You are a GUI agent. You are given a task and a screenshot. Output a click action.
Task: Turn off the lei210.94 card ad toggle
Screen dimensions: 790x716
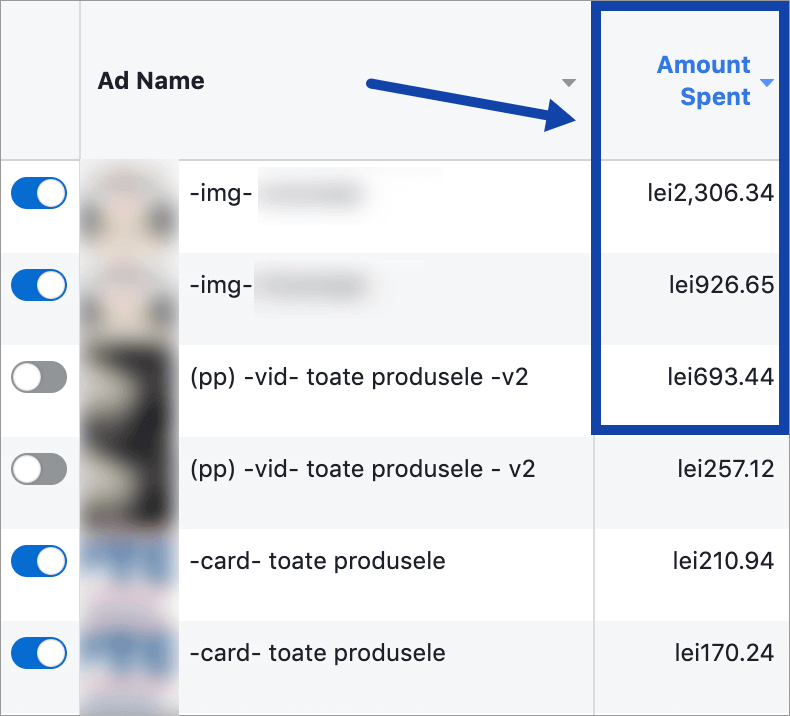point(39,561)
